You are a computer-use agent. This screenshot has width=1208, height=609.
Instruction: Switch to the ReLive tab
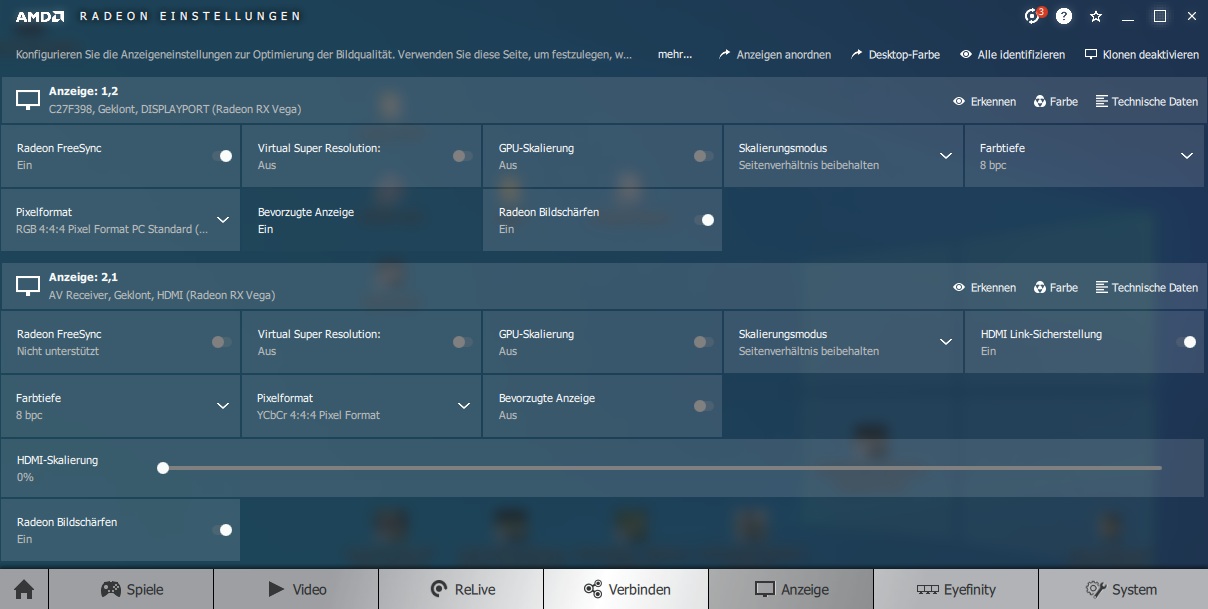pyautogui.click(x=461, y=589)
